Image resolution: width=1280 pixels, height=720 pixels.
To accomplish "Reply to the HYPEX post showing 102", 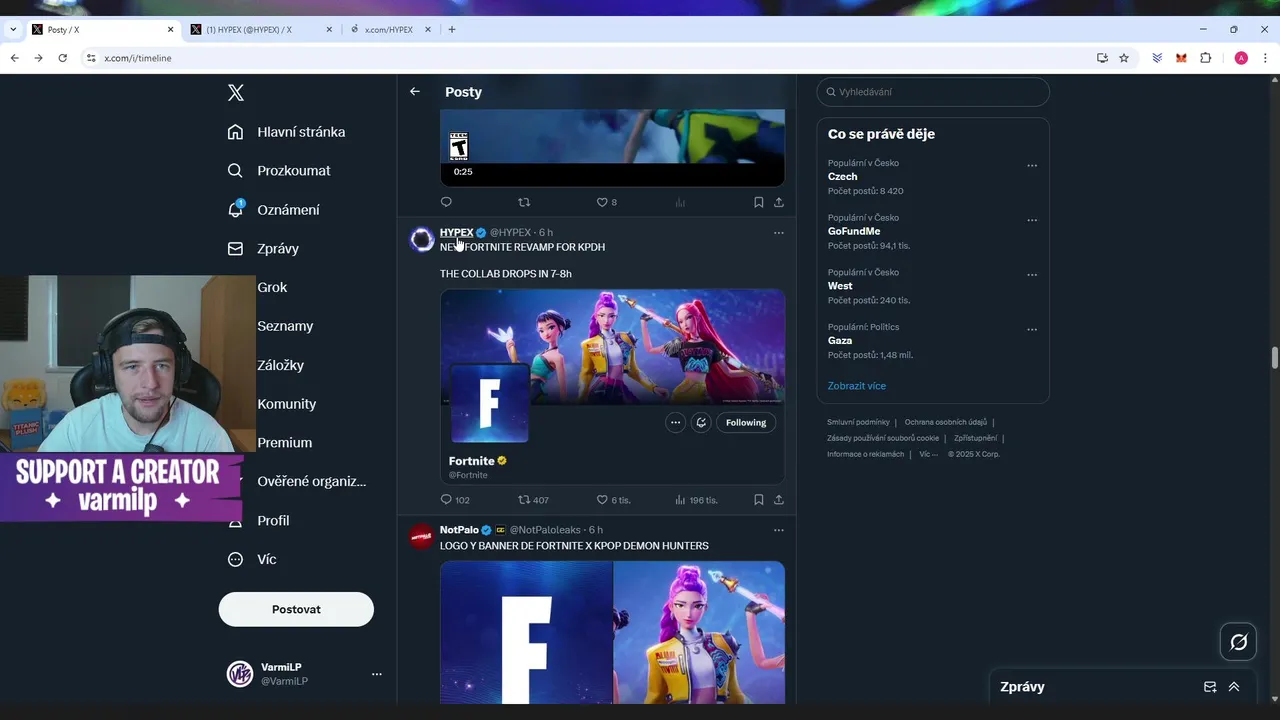I will point(455,500).
